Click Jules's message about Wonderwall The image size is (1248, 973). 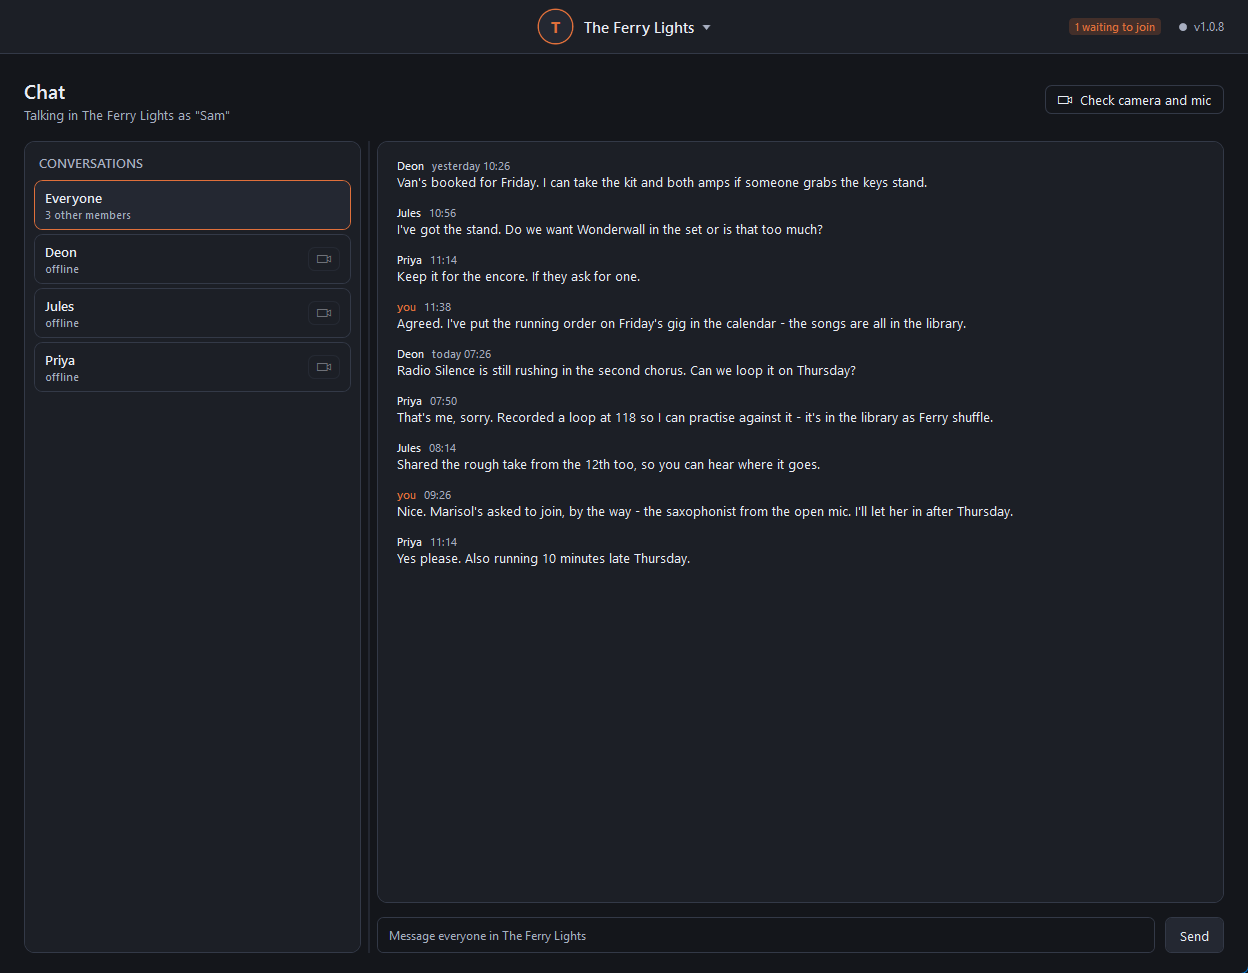point(610,230)
